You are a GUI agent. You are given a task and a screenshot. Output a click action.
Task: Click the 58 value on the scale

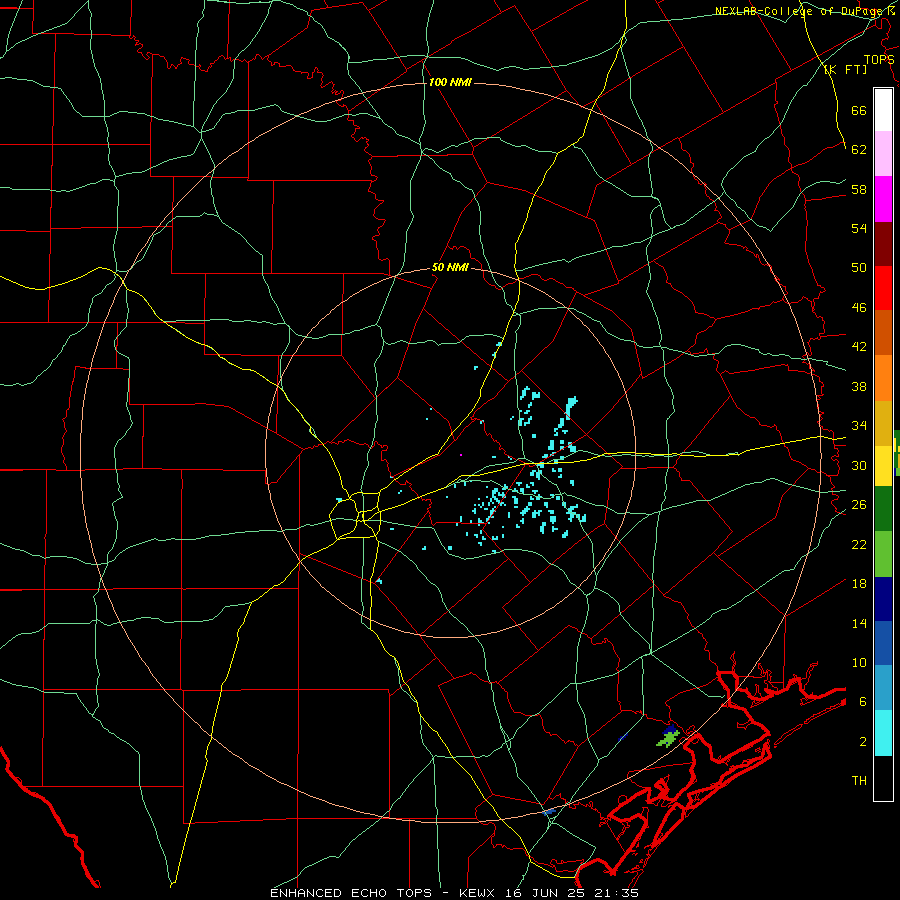point(859,189)
